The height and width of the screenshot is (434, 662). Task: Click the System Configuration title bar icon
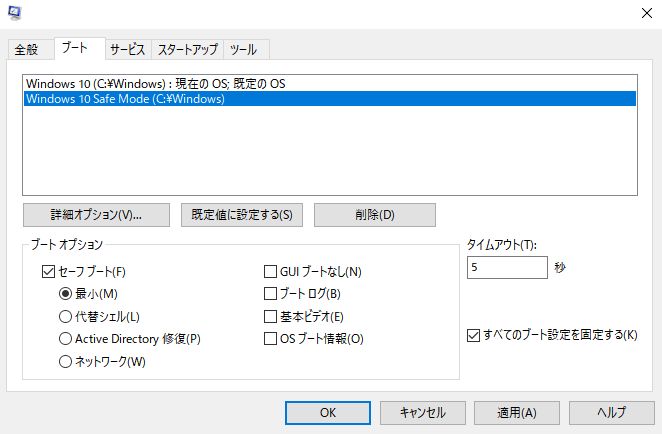pos(15,13)
